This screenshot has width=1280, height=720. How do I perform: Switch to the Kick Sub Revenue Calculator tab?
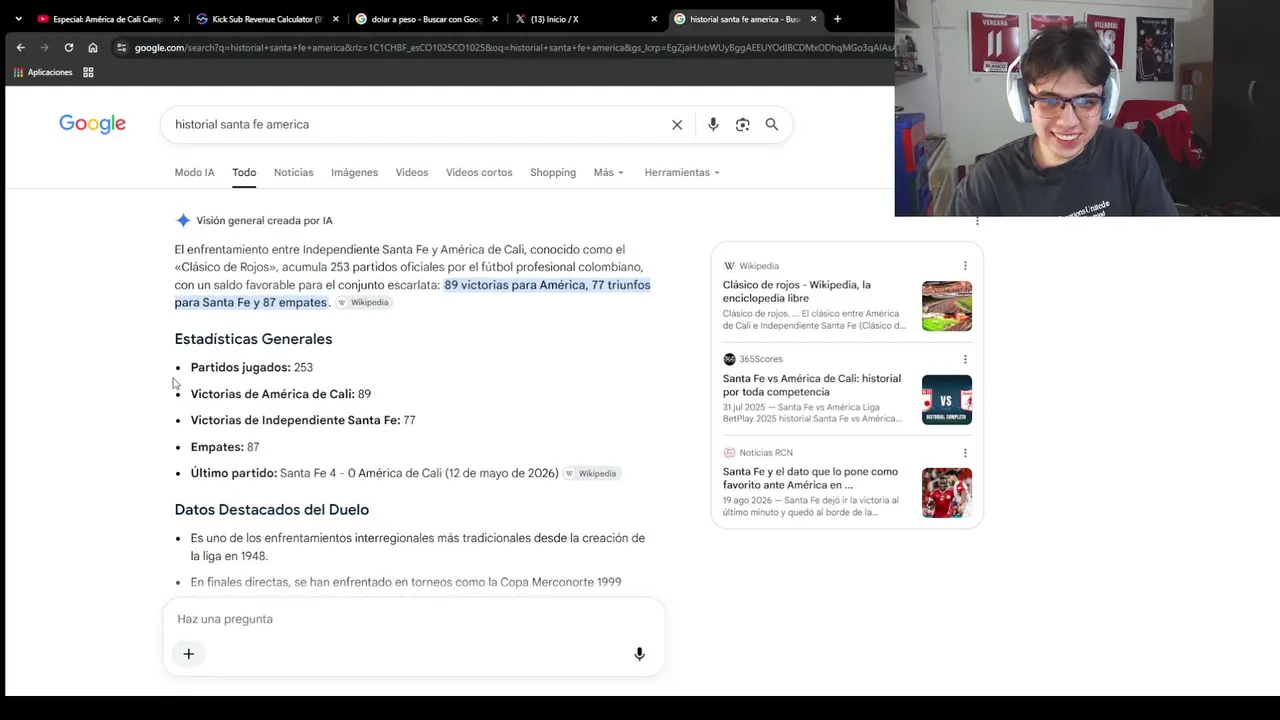pos(266,19)
